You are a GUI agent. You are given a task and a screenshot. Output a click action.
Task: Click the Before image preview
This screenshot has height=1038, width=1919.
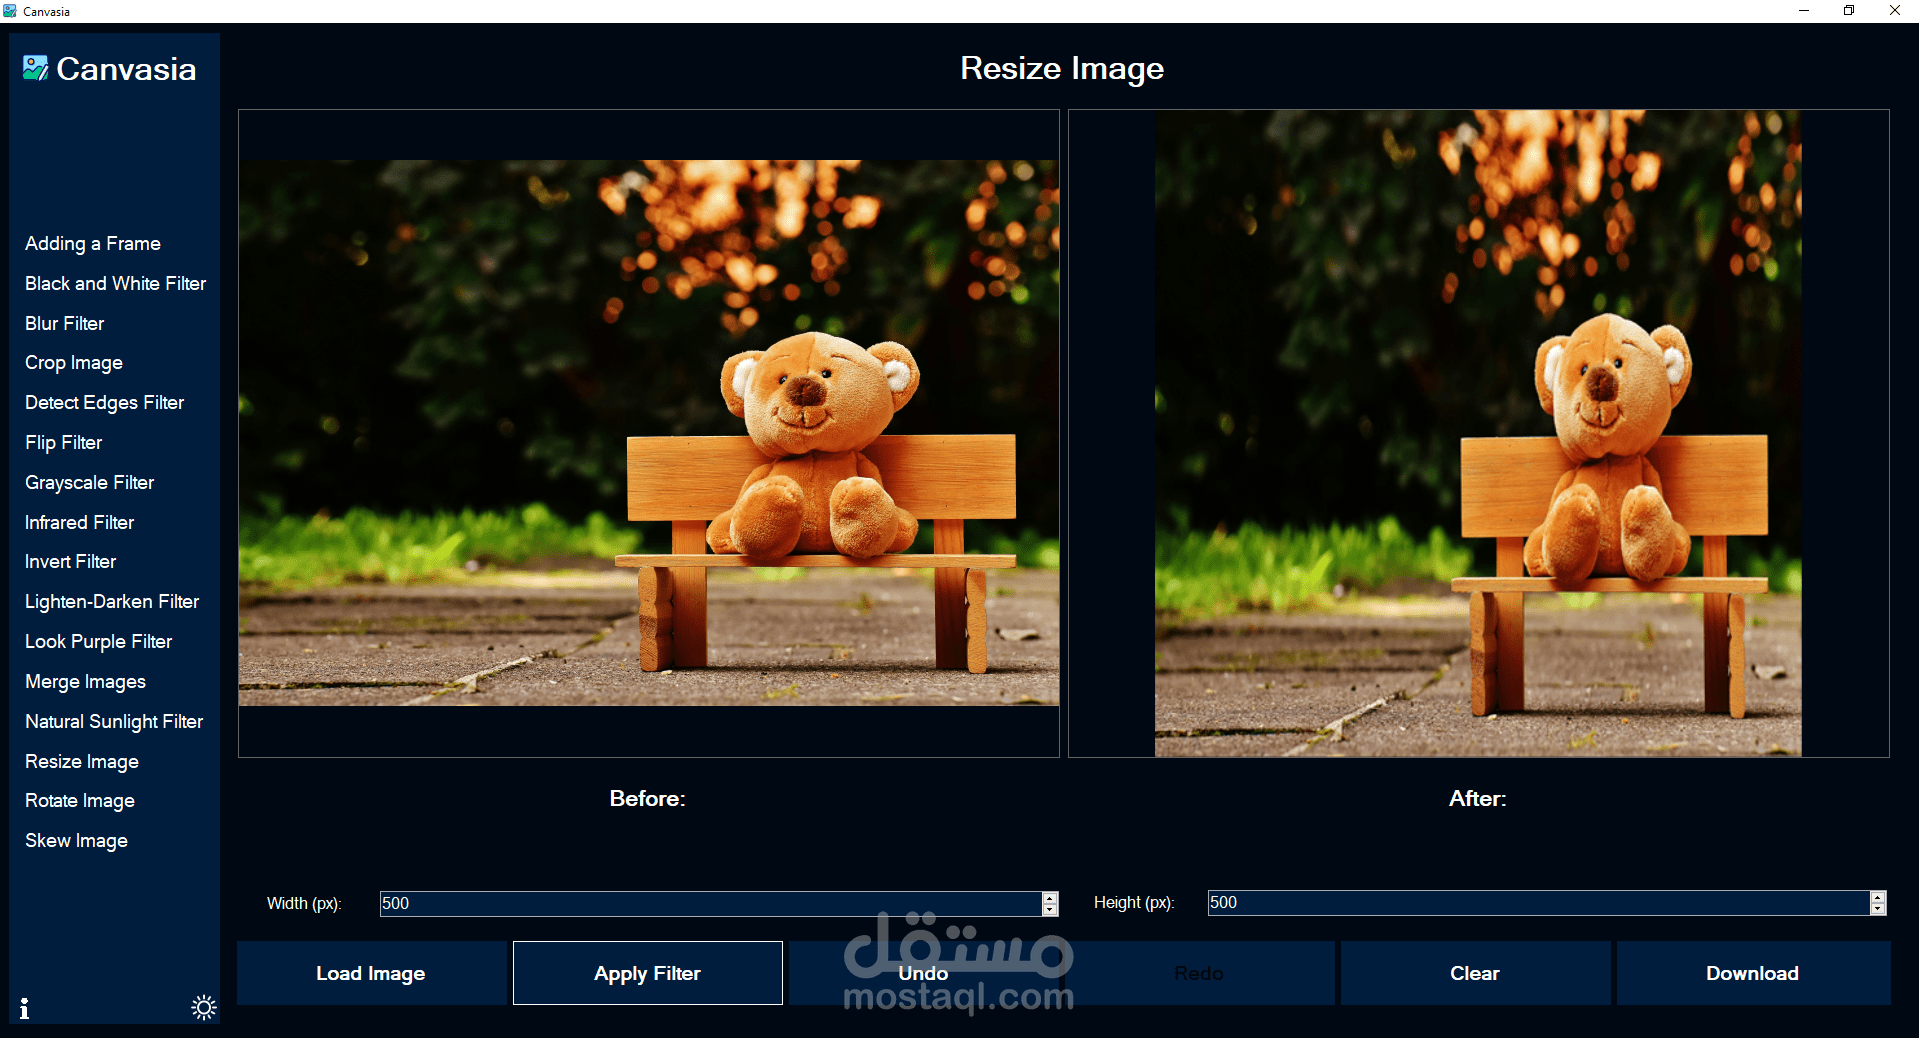tap(649, 433)
